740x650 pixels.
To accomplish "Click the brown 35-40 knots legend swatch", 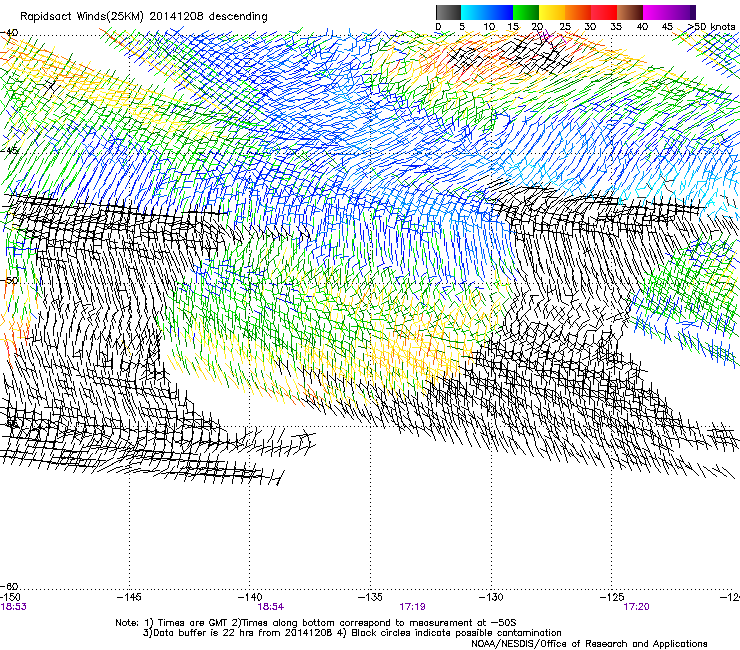I will point(630,12).
